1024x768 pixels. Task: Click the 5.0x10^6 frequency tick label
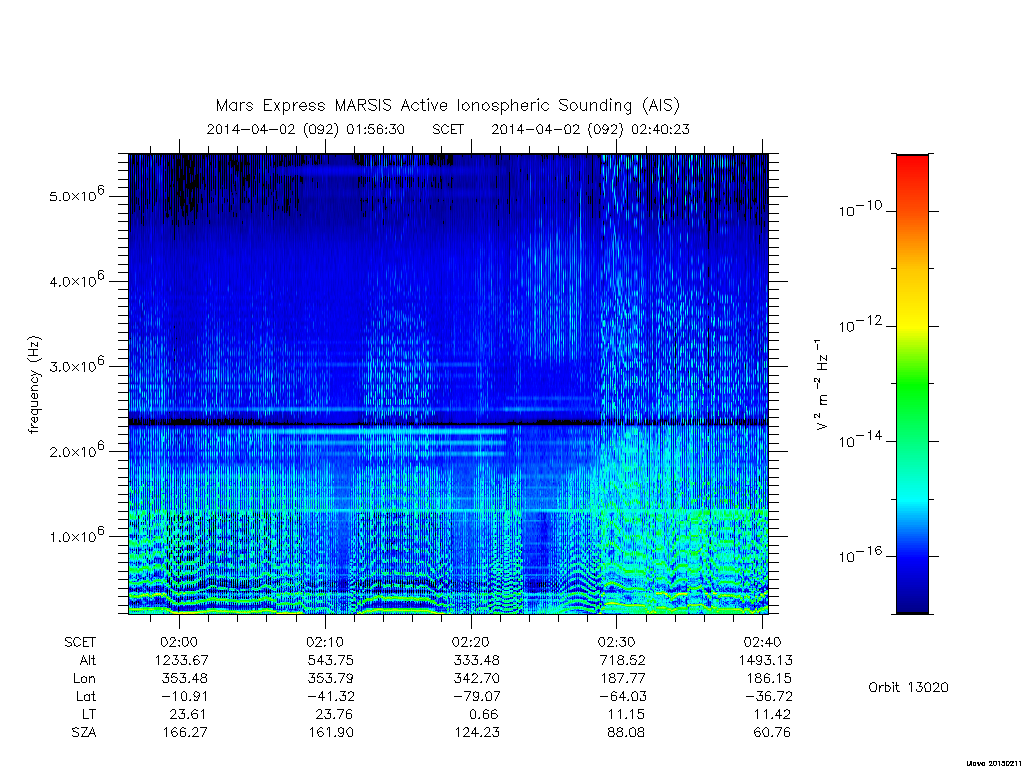pyautogui.click(x=76, y=195)
